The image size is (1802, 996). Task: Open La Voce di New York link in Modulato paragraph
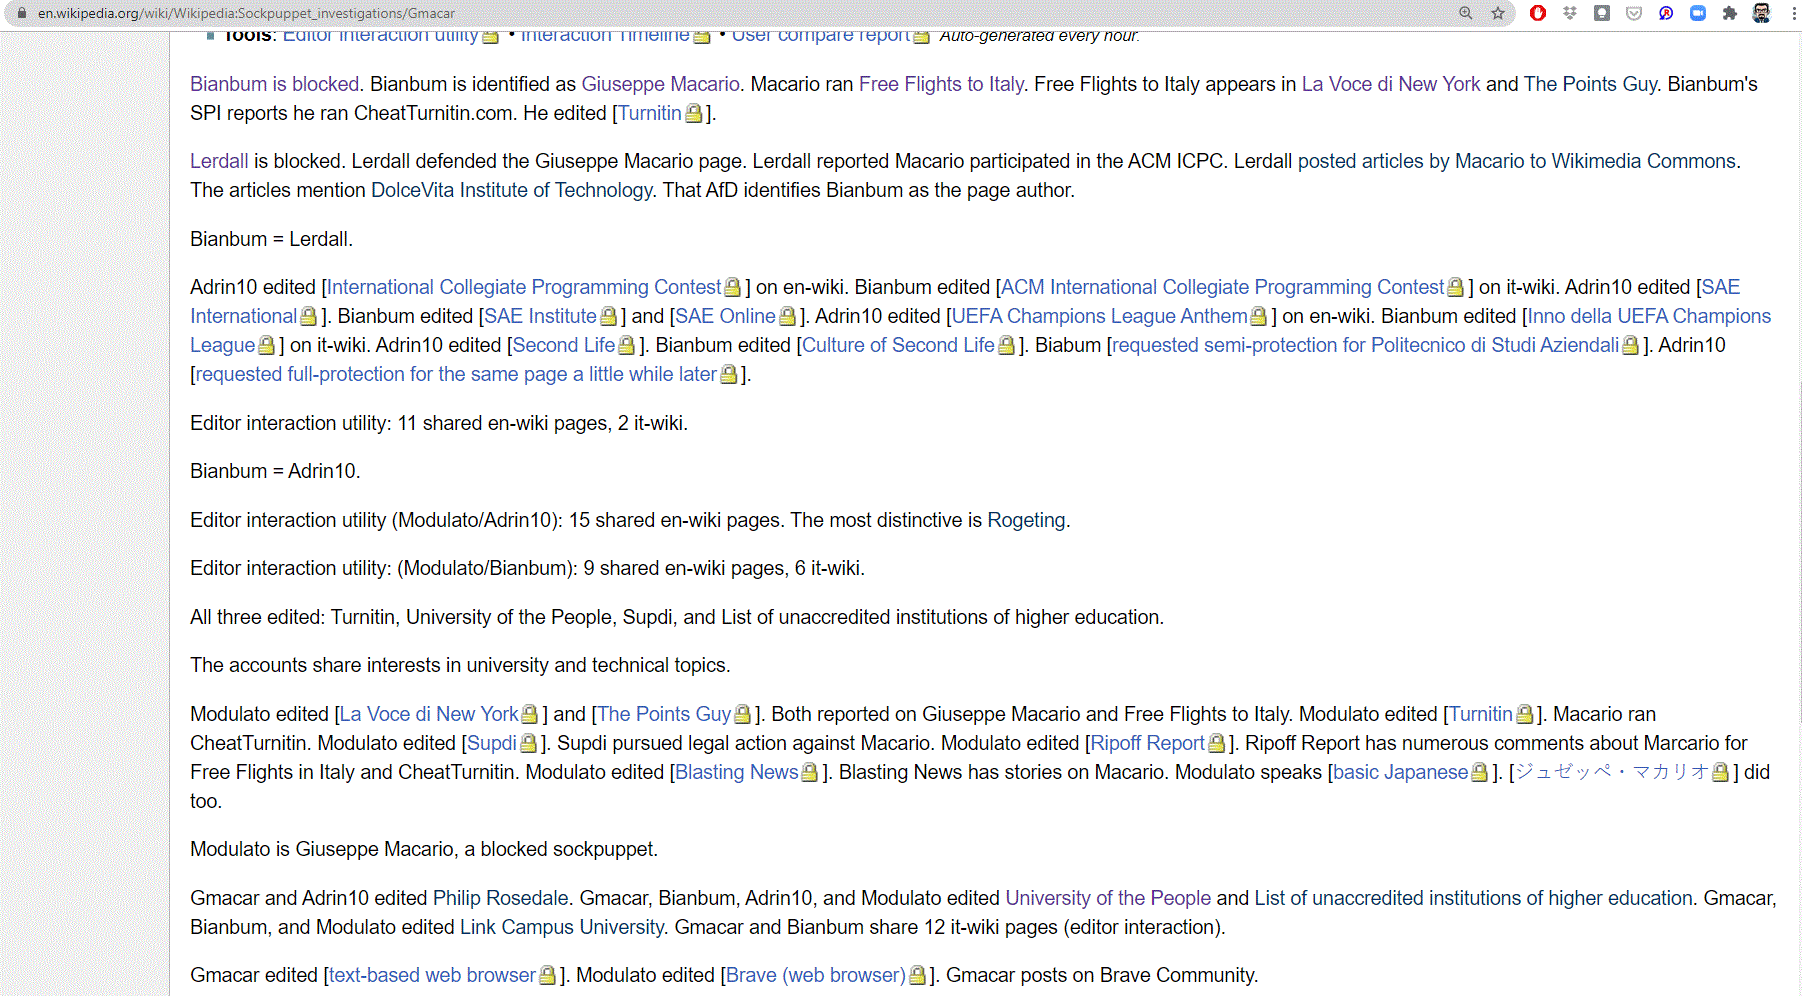click(x=429, y=714)
